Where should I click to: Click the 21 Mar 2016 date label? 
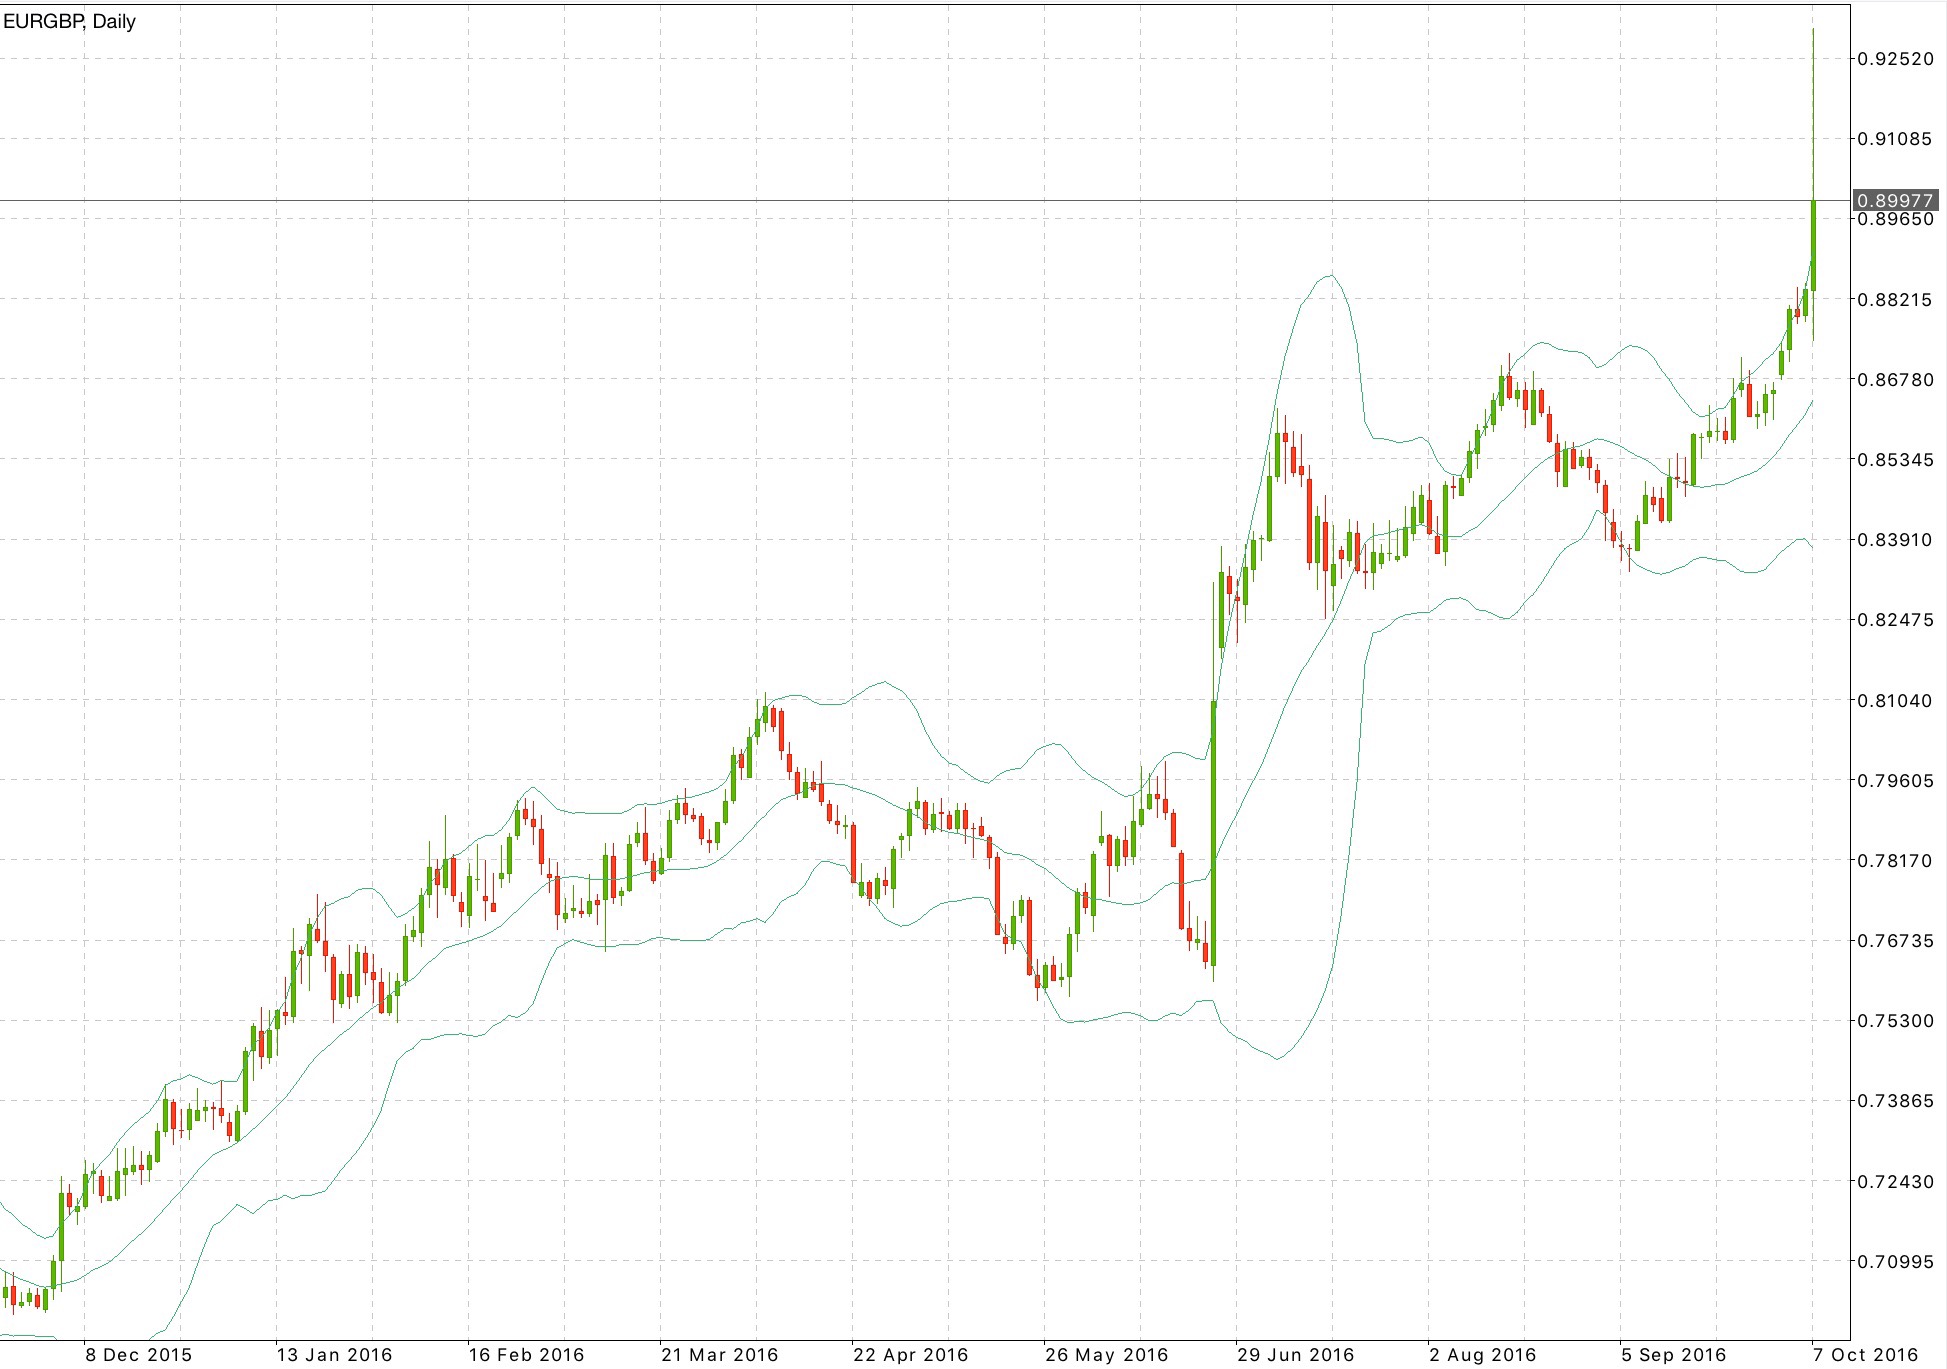(719, 1355)
